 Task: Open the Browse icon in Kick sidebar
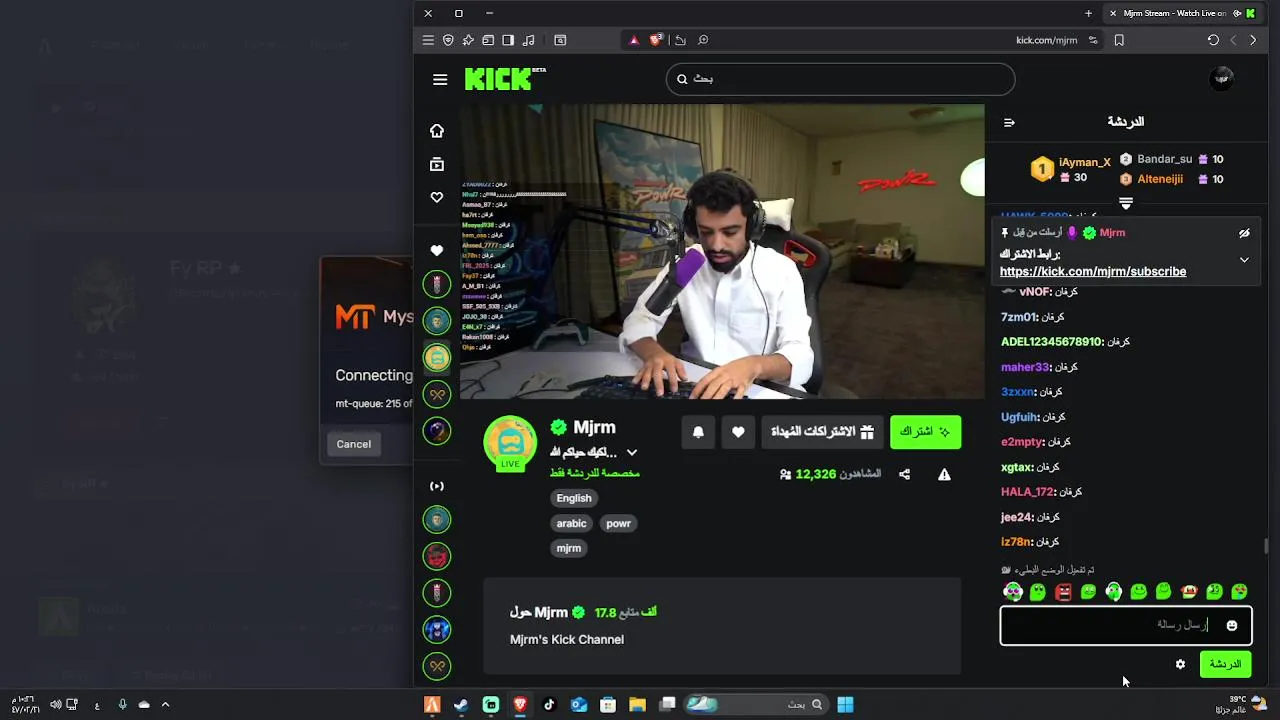pyautogui.click(x=437, y=164)
